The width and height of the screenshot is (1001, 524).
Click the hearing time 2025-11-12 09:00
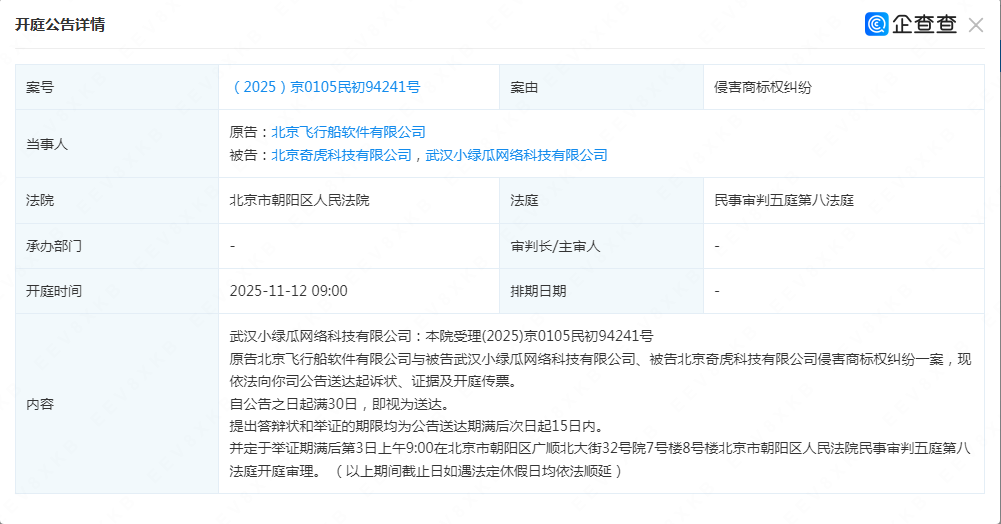pyautogui.click(x=288, y=291)
